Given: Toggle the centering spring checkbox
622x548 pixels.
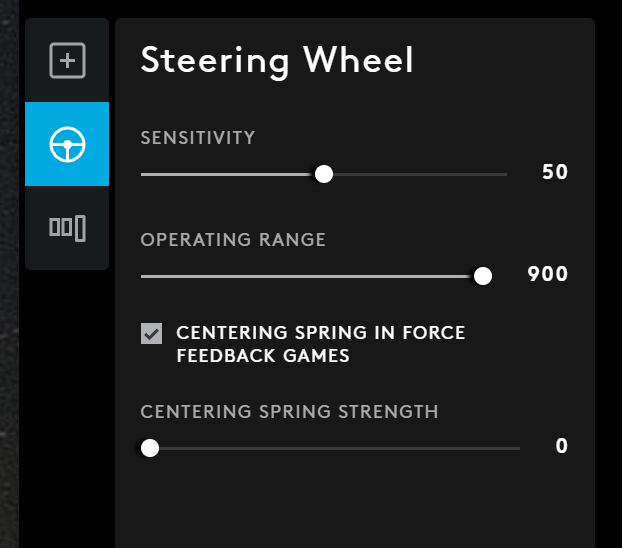Looking at the screenshot, I should point(151,334).
